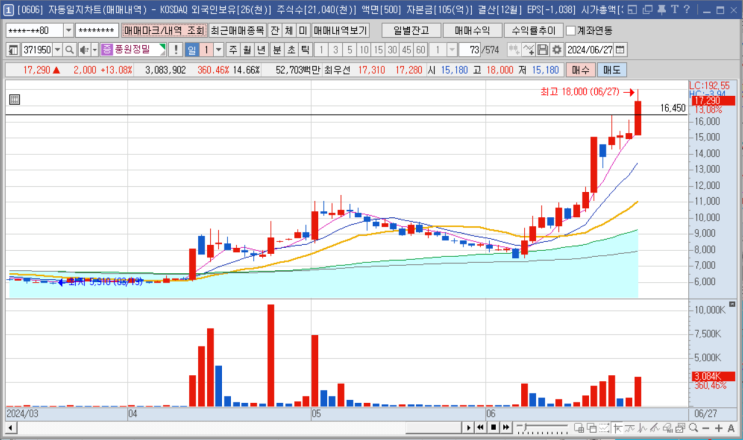This screenshot has width=743, height=440.
Task: Click the trend line drawing icon at the bottom
Action: pyautogui.click(x=655, y=428)
